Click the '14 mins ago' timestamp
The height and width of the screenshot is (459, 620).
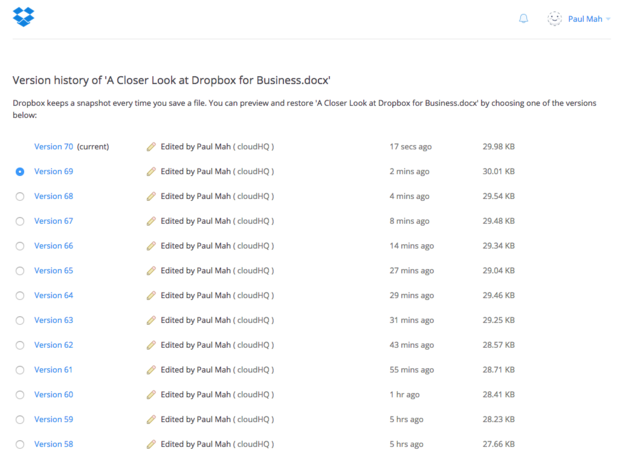pos(412,246)
